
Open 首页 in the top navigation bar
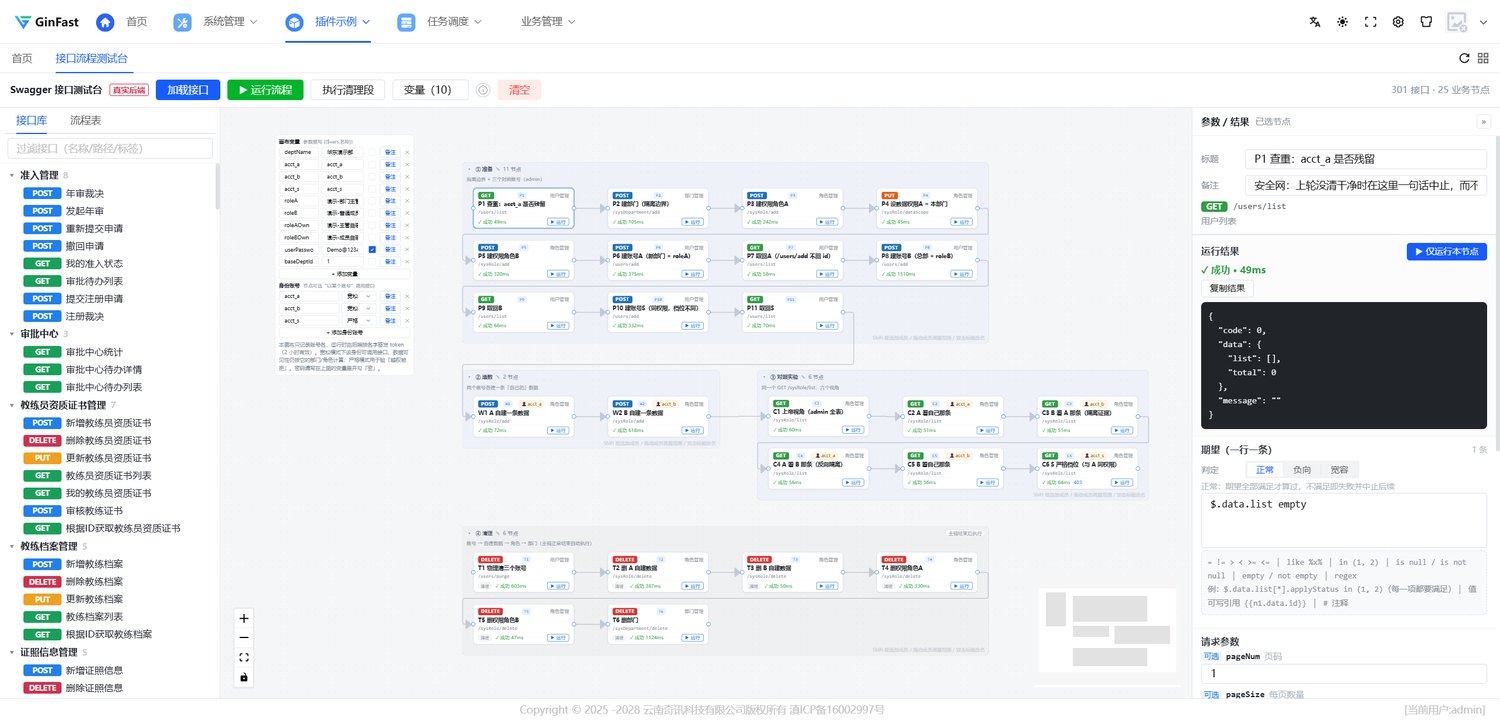[124, 22]
